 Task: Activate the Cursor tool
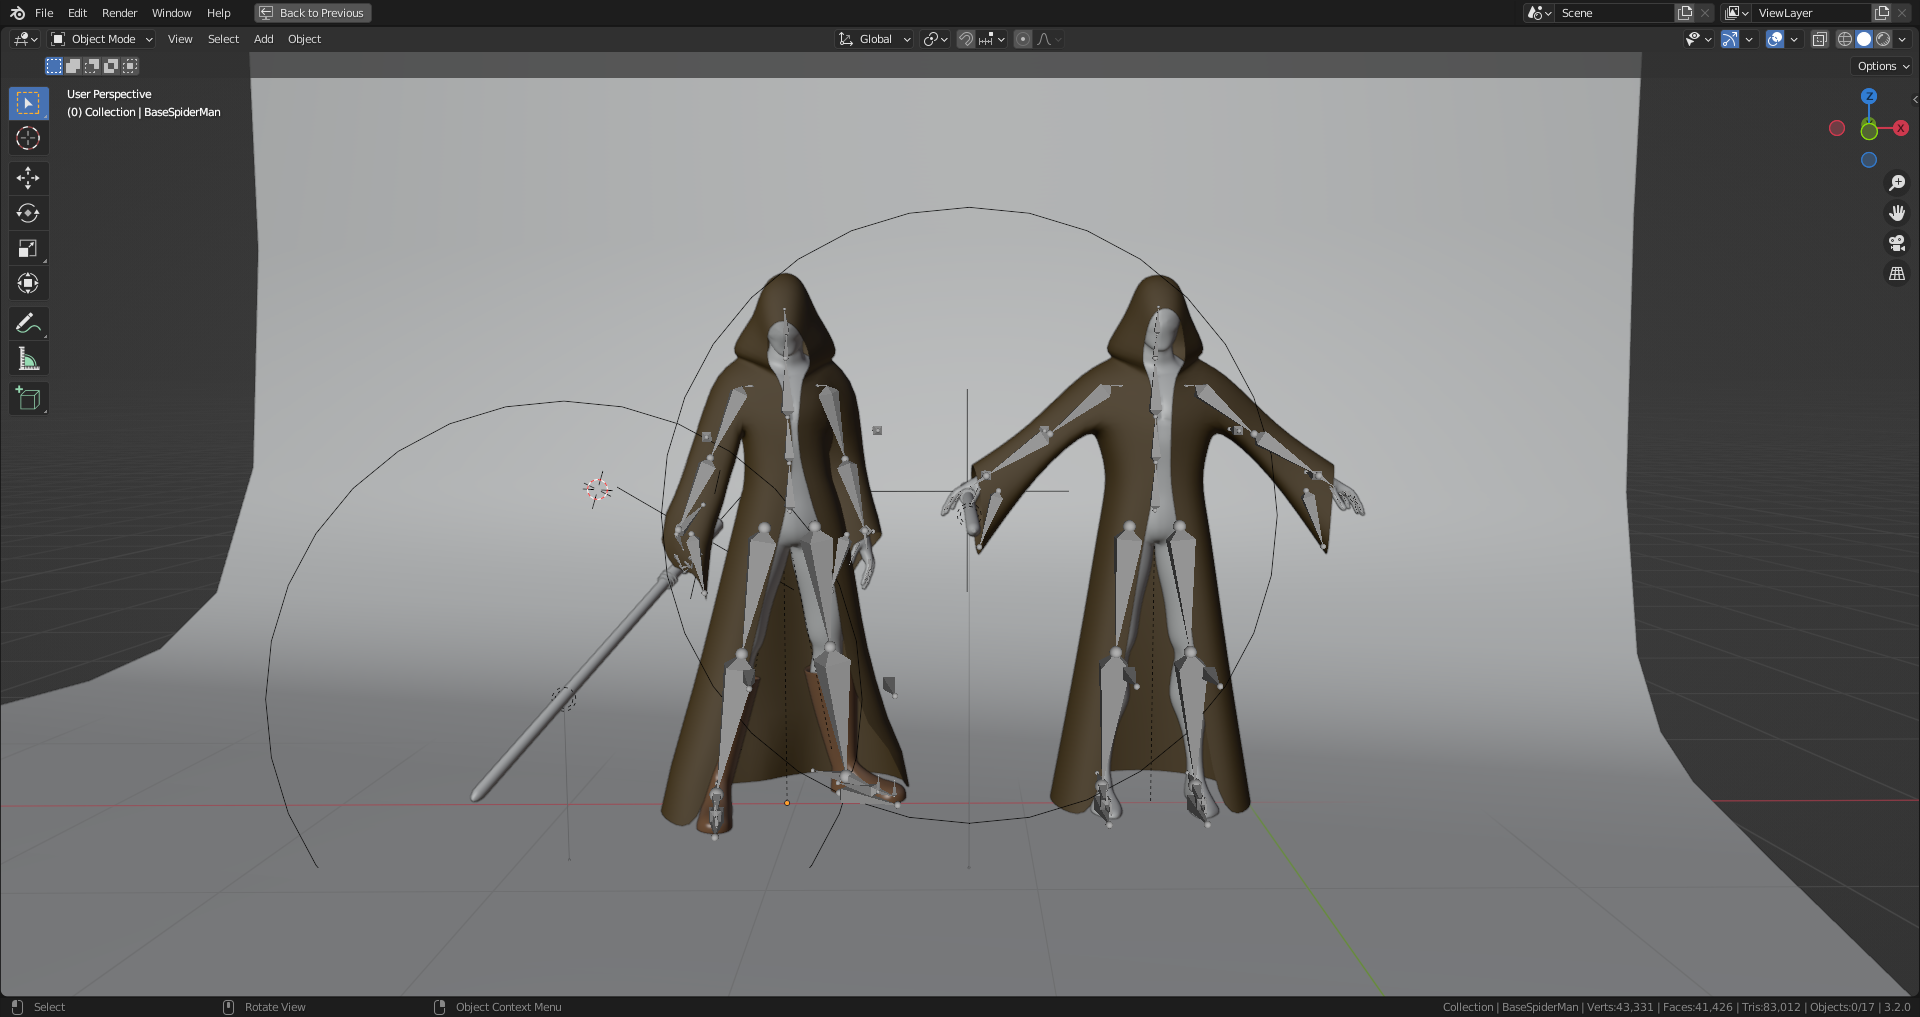click(28, 139)
